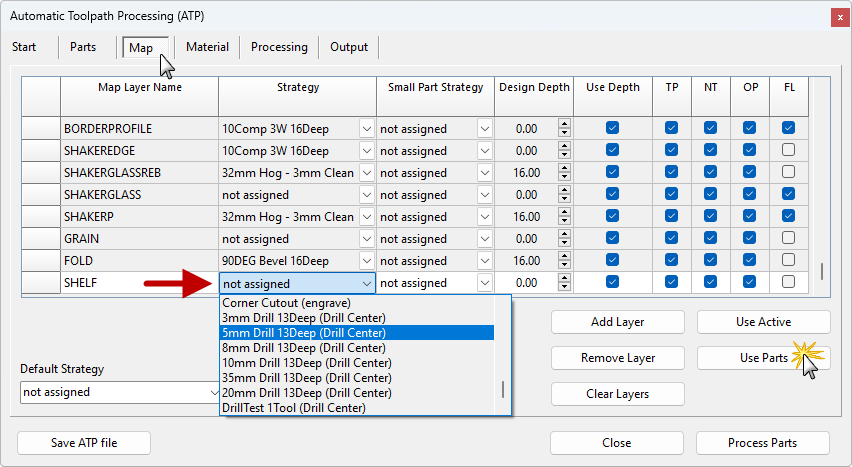Open the Processing tab
Viewport: 852px width, 467px height.
pos(279,47)
